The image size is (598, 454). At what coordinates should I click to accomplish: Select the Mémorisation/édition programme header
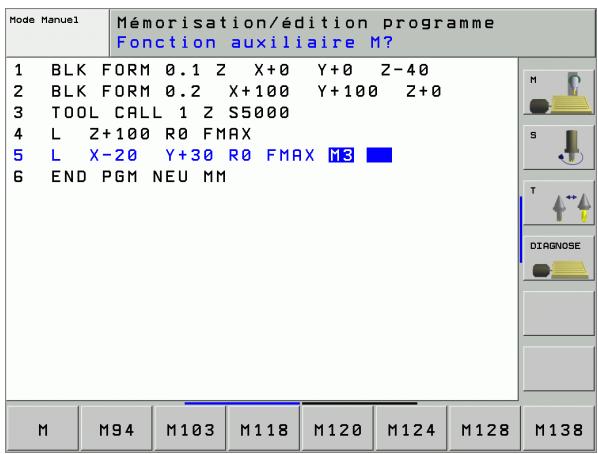305,23
